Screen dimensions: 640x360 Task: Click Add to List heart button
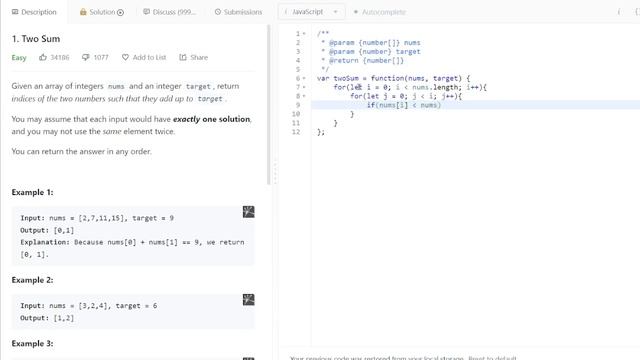click(144, 57)
